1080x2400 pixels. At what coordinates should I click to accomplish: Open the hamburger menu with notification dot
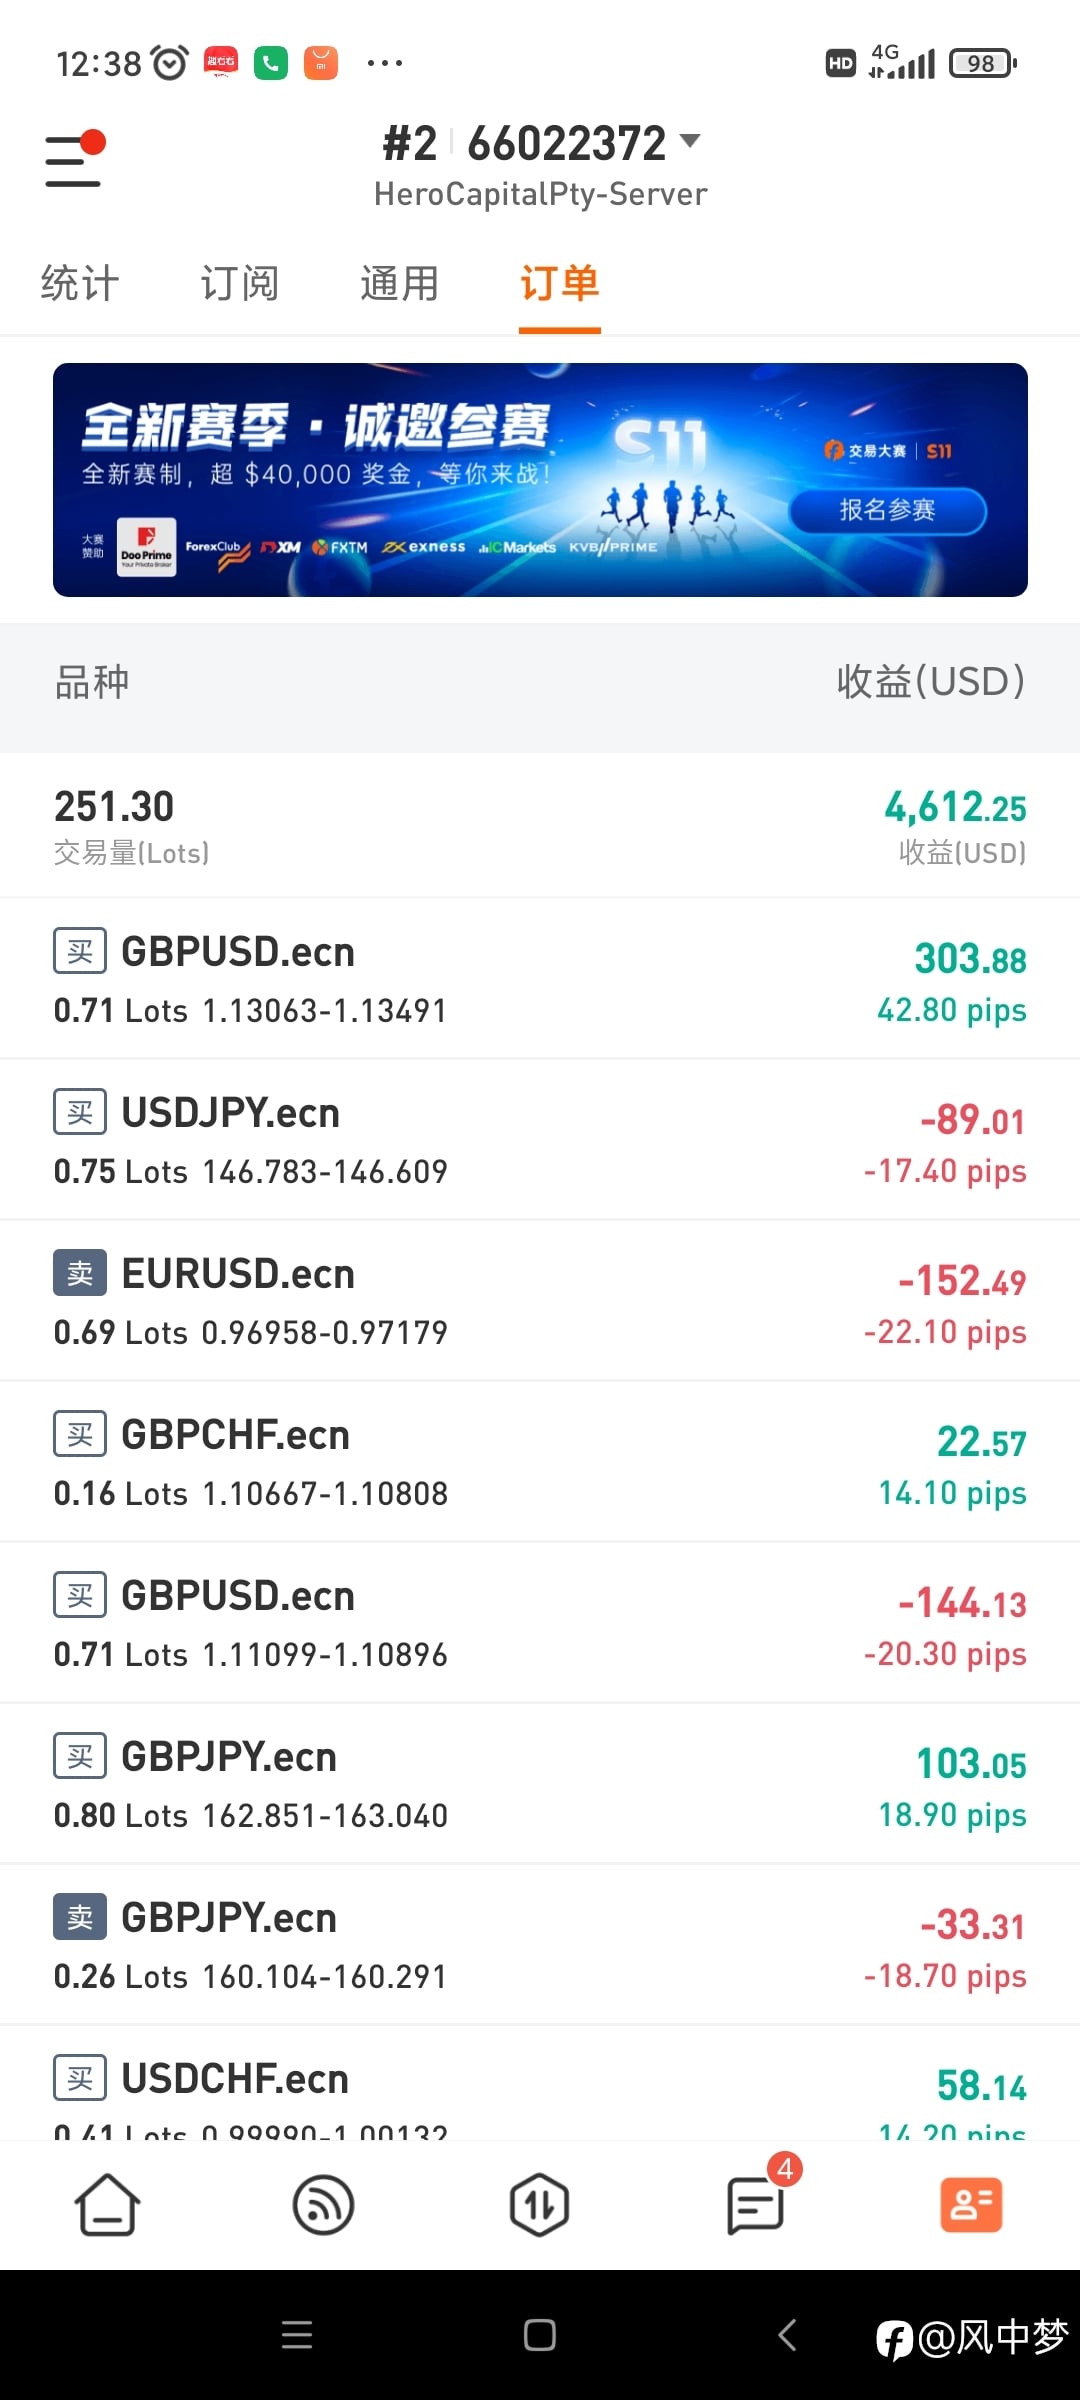[74, 160]
